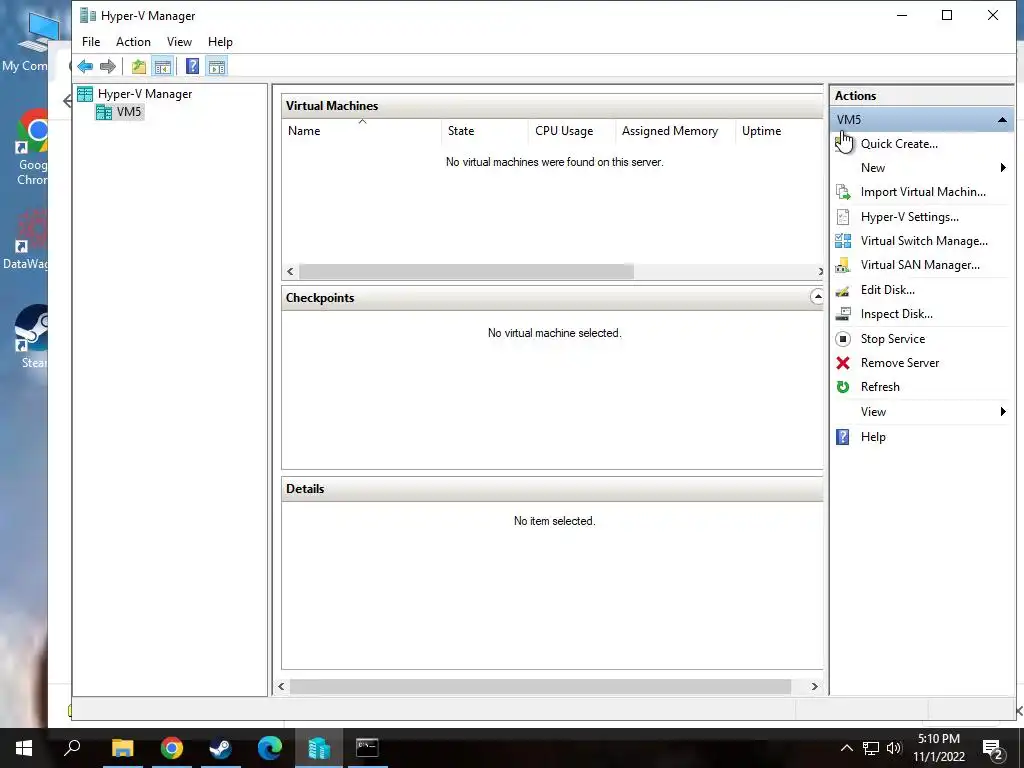Click Hyper-V Manager taskbar icon
1024x768 pixels.
click(319, 748)
